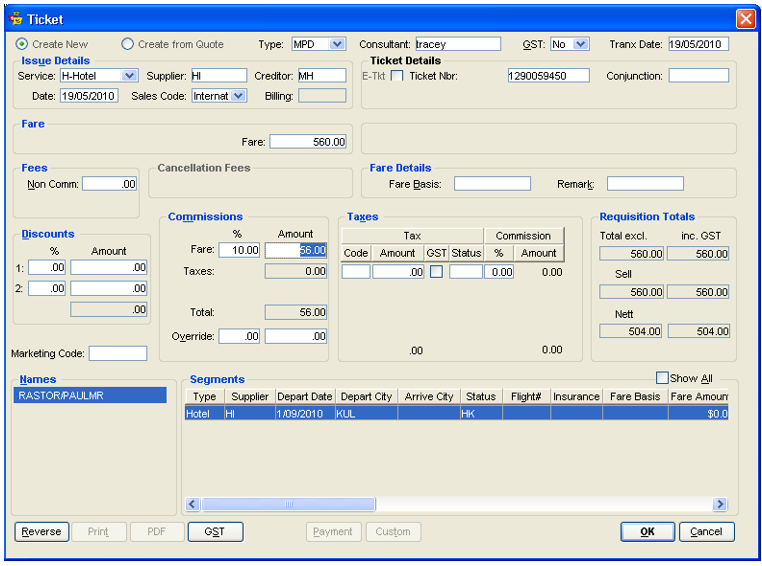
Task: Select the name RASTOR/PAULMR
Action: 90,395
